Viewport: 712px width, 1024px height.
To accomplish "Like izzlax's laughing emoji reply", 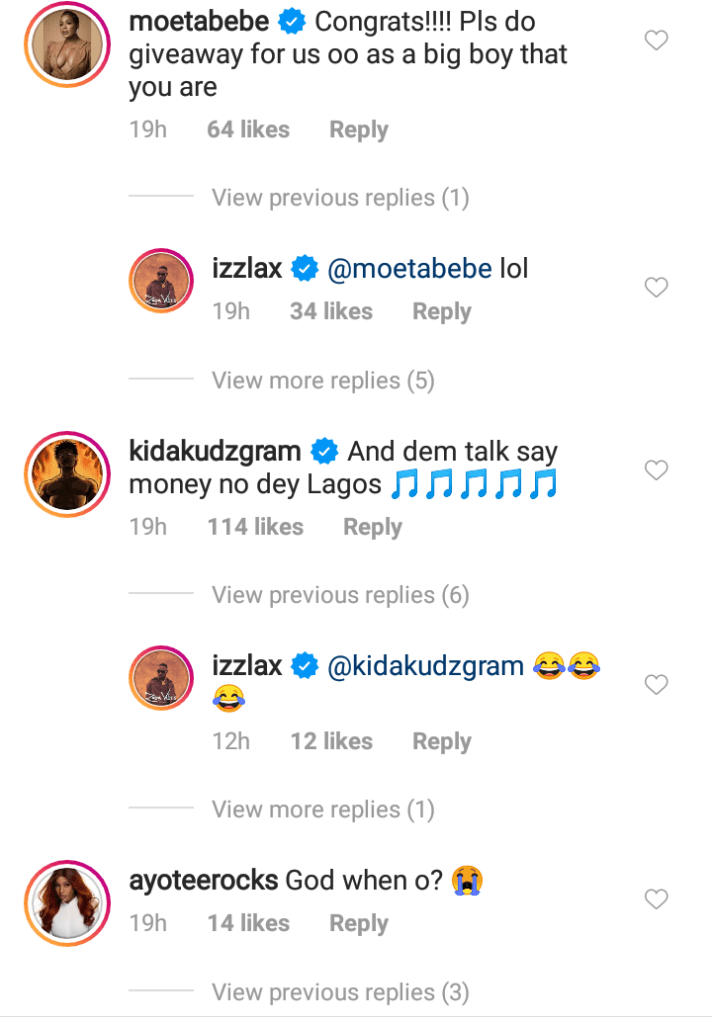I will click(656, 685).
